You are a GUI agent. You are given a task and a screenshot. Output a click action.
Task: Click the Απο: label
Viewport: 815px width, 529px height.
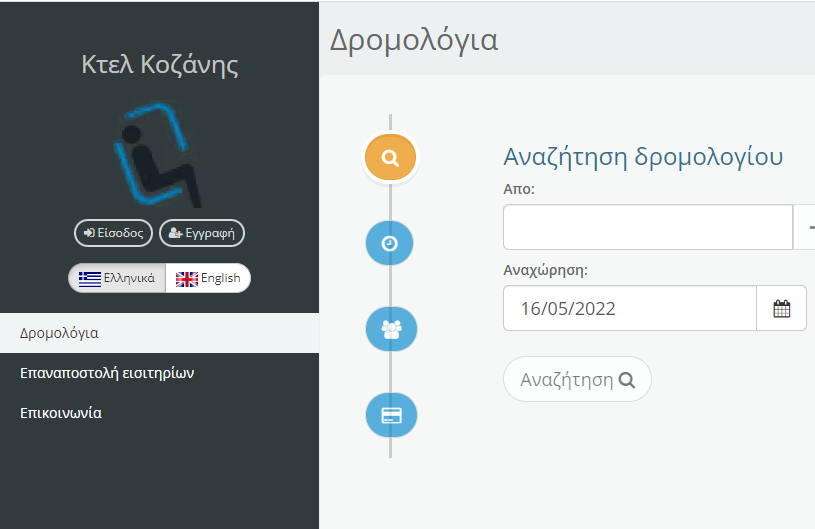coord(519,189)
